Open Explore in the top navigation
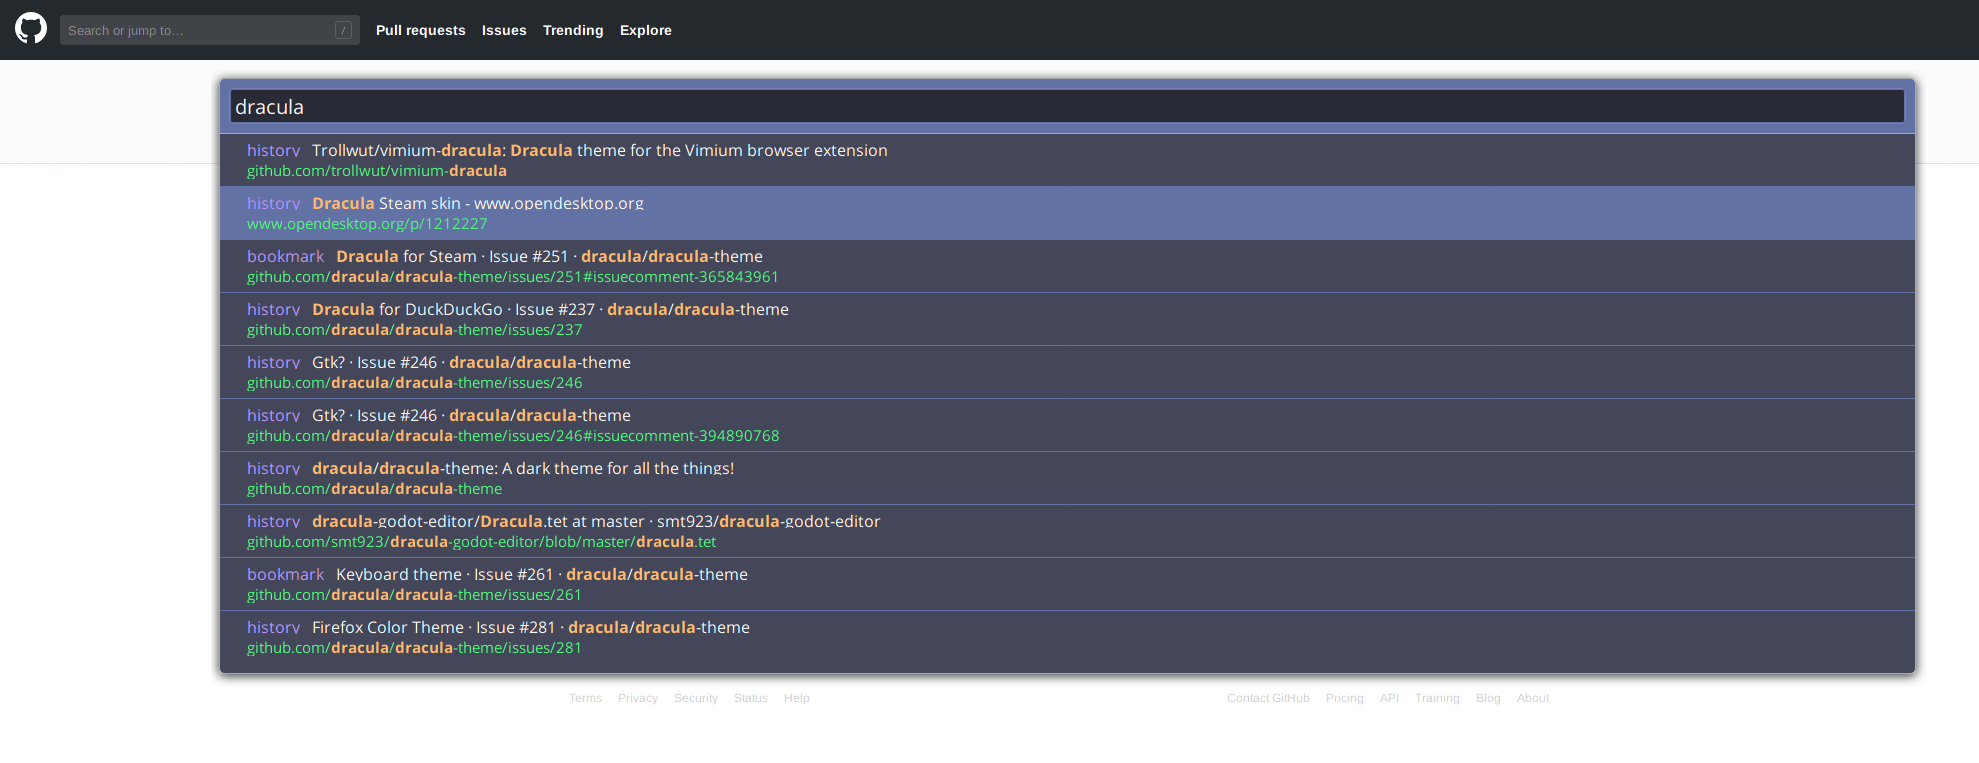Viewport: 1979px width, 763px height. coord(646,30)
